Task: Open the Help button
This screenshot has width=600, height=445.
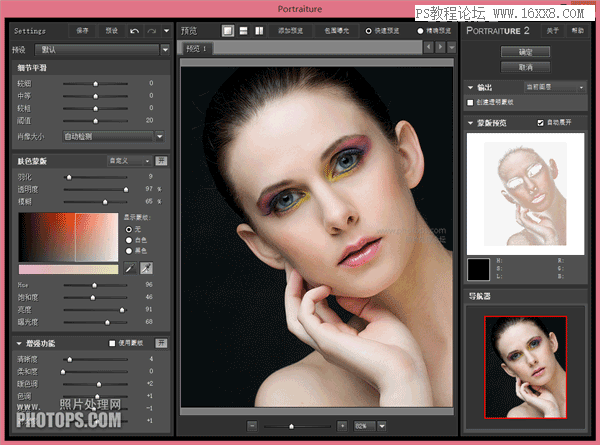Action: 577,31
